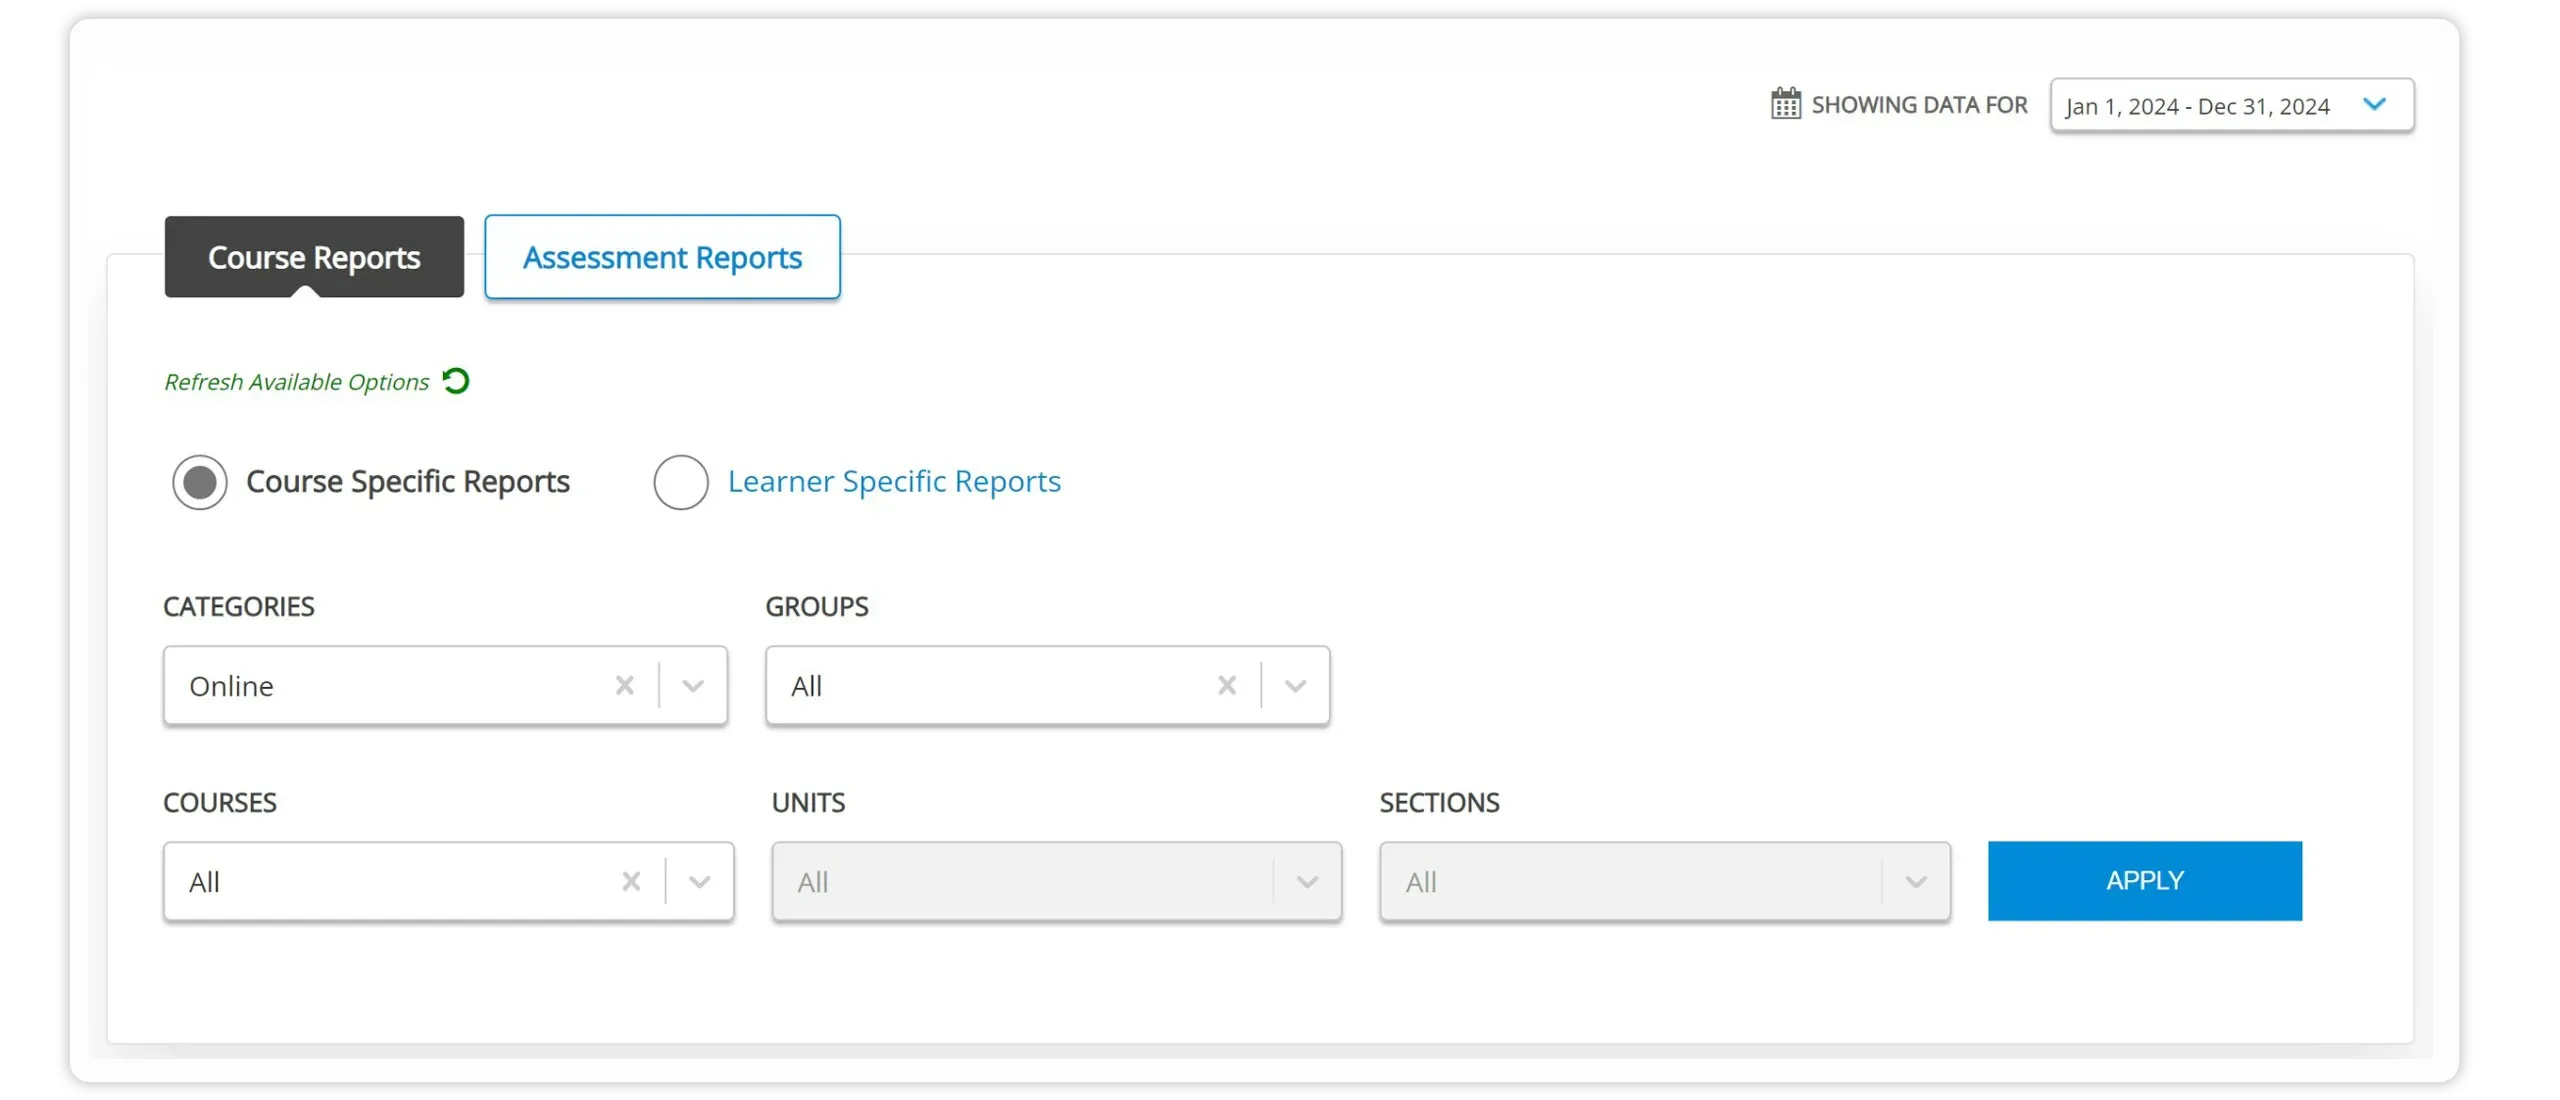The height and width of the screenshot is (1100, 2560).
Task: Open the date range chevron arrow
Action: tap(2374, 104)
